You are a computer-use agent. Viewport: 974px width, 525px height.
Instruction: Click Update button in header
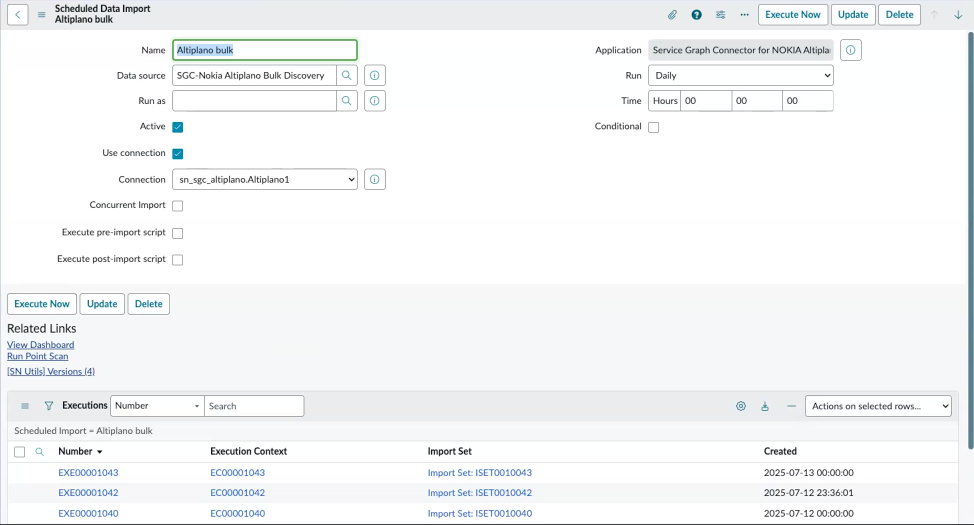tap(853, 14)
